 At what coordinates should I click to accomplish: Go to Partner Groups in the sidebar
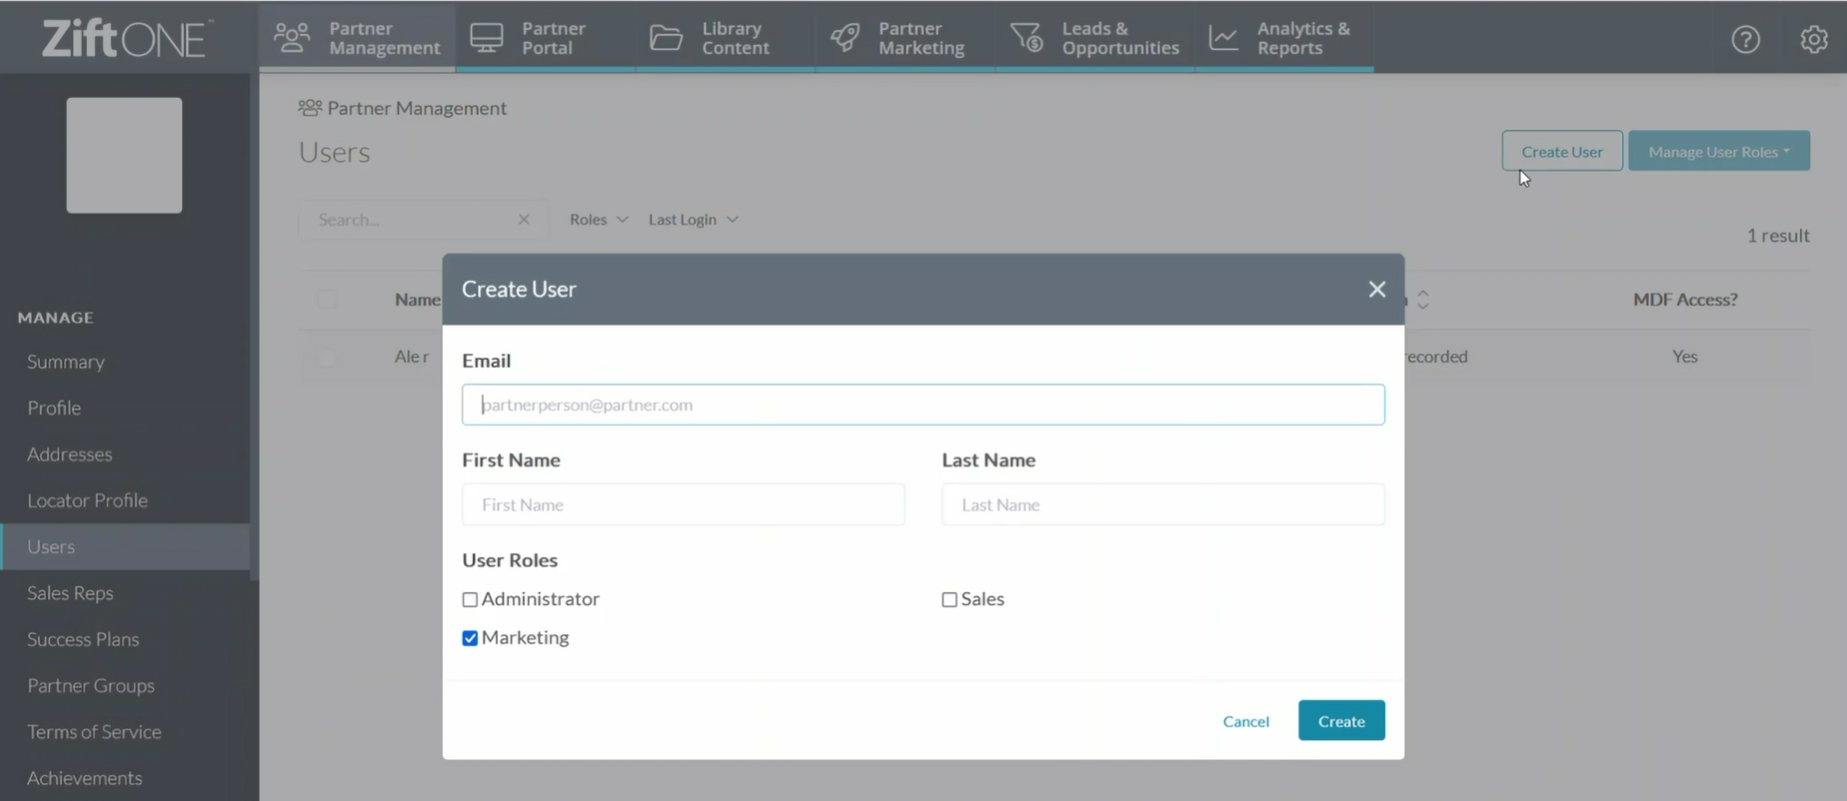[91, 685]
